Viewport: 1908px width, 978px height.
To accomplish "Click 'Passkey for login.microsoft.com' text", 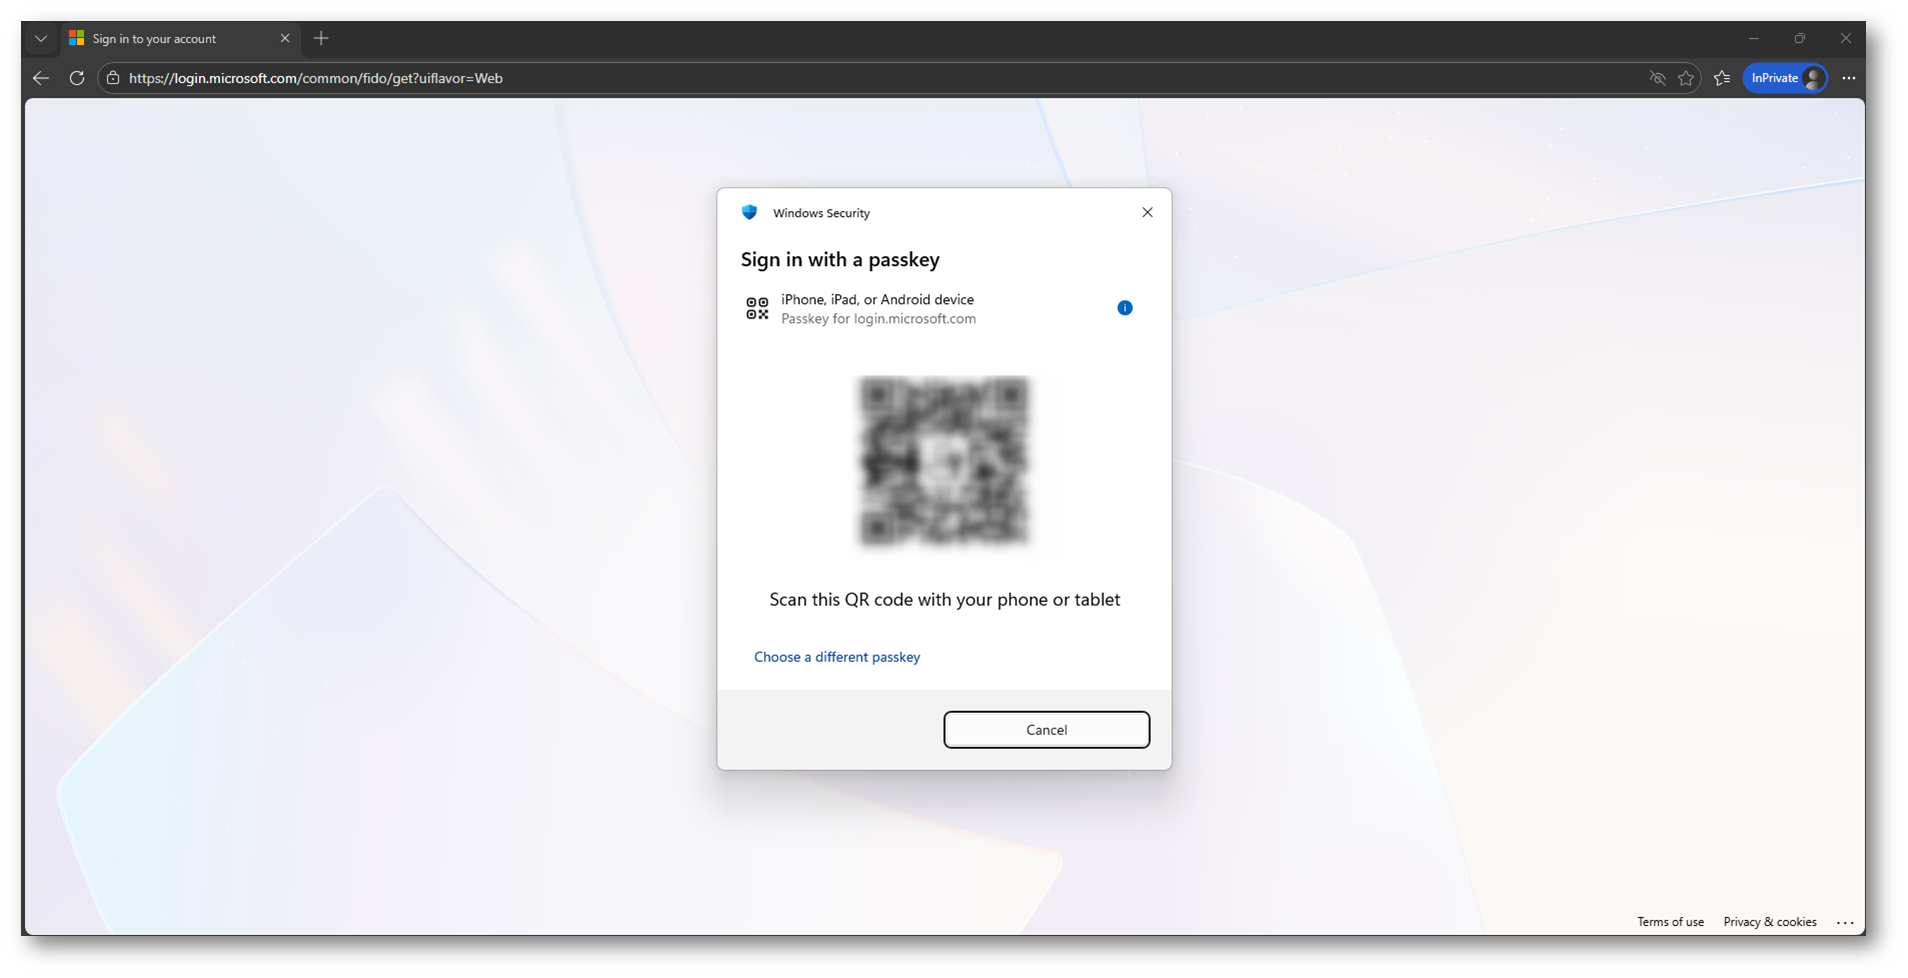I will coord(878,319).
